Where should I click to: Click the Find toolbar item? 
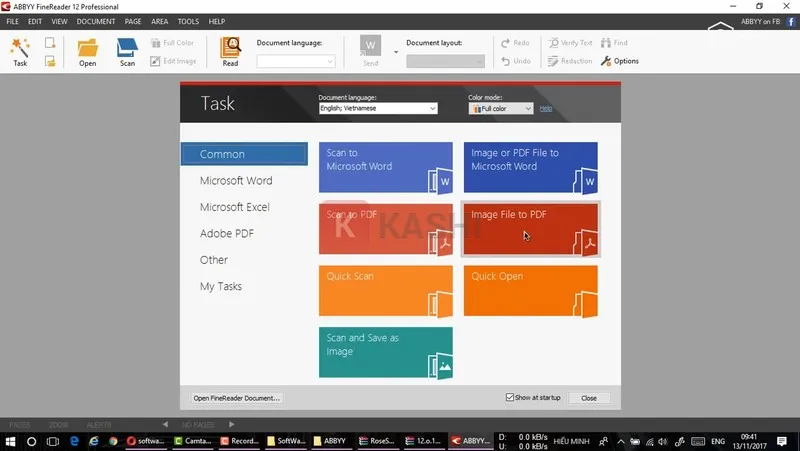point(614,43)
